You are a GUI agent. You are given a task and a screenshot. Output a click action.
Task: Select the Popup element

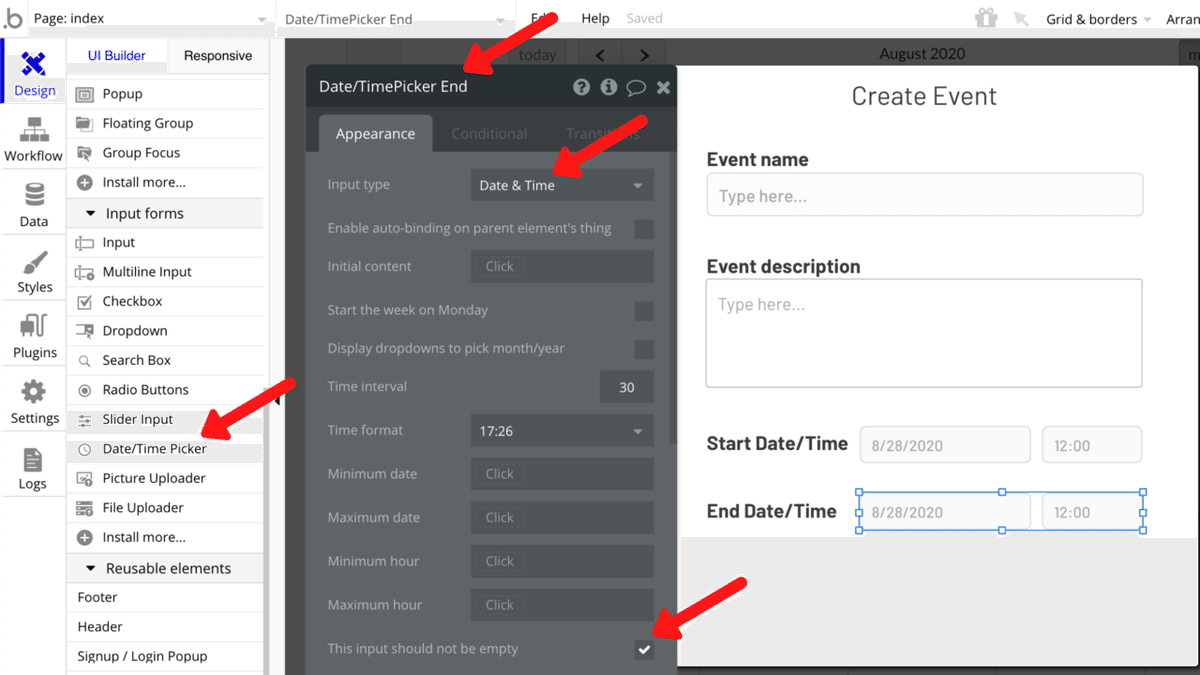point(166,94)
